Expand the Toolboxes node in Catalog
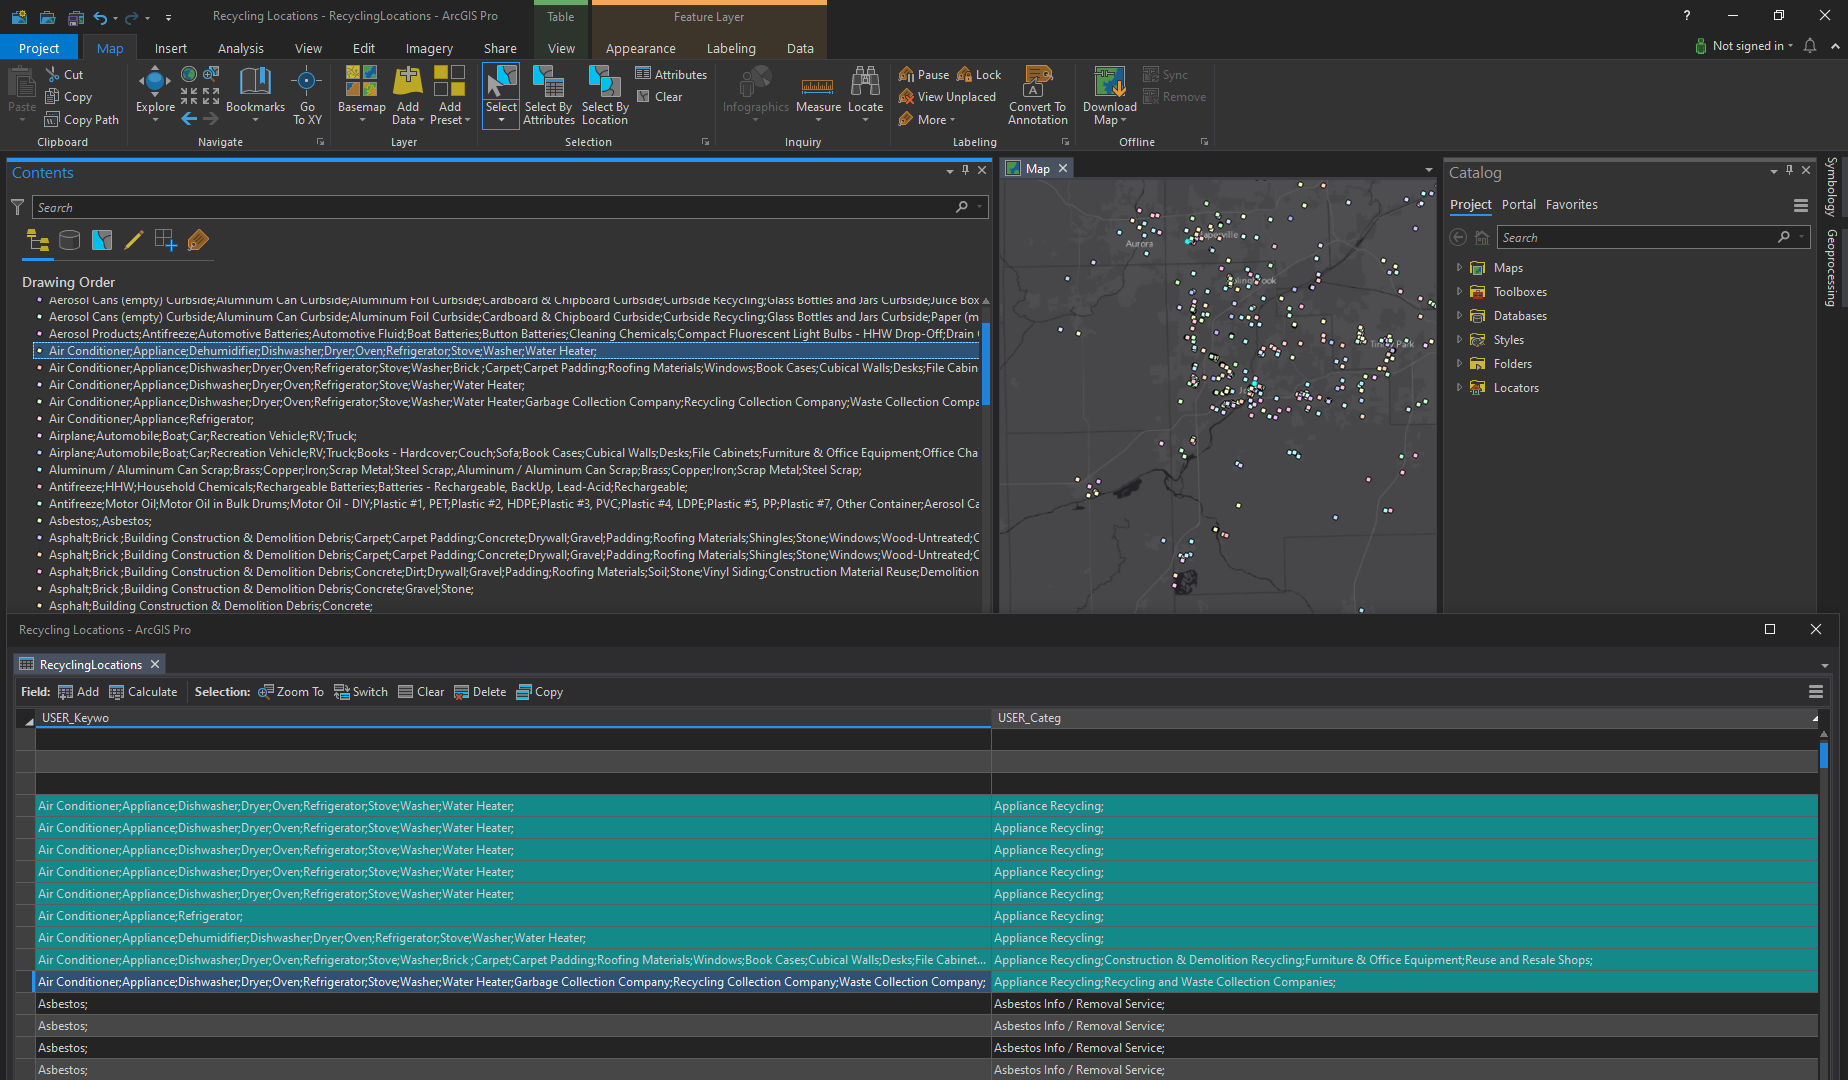1848x1080 pixels. tap(1459, 292)
